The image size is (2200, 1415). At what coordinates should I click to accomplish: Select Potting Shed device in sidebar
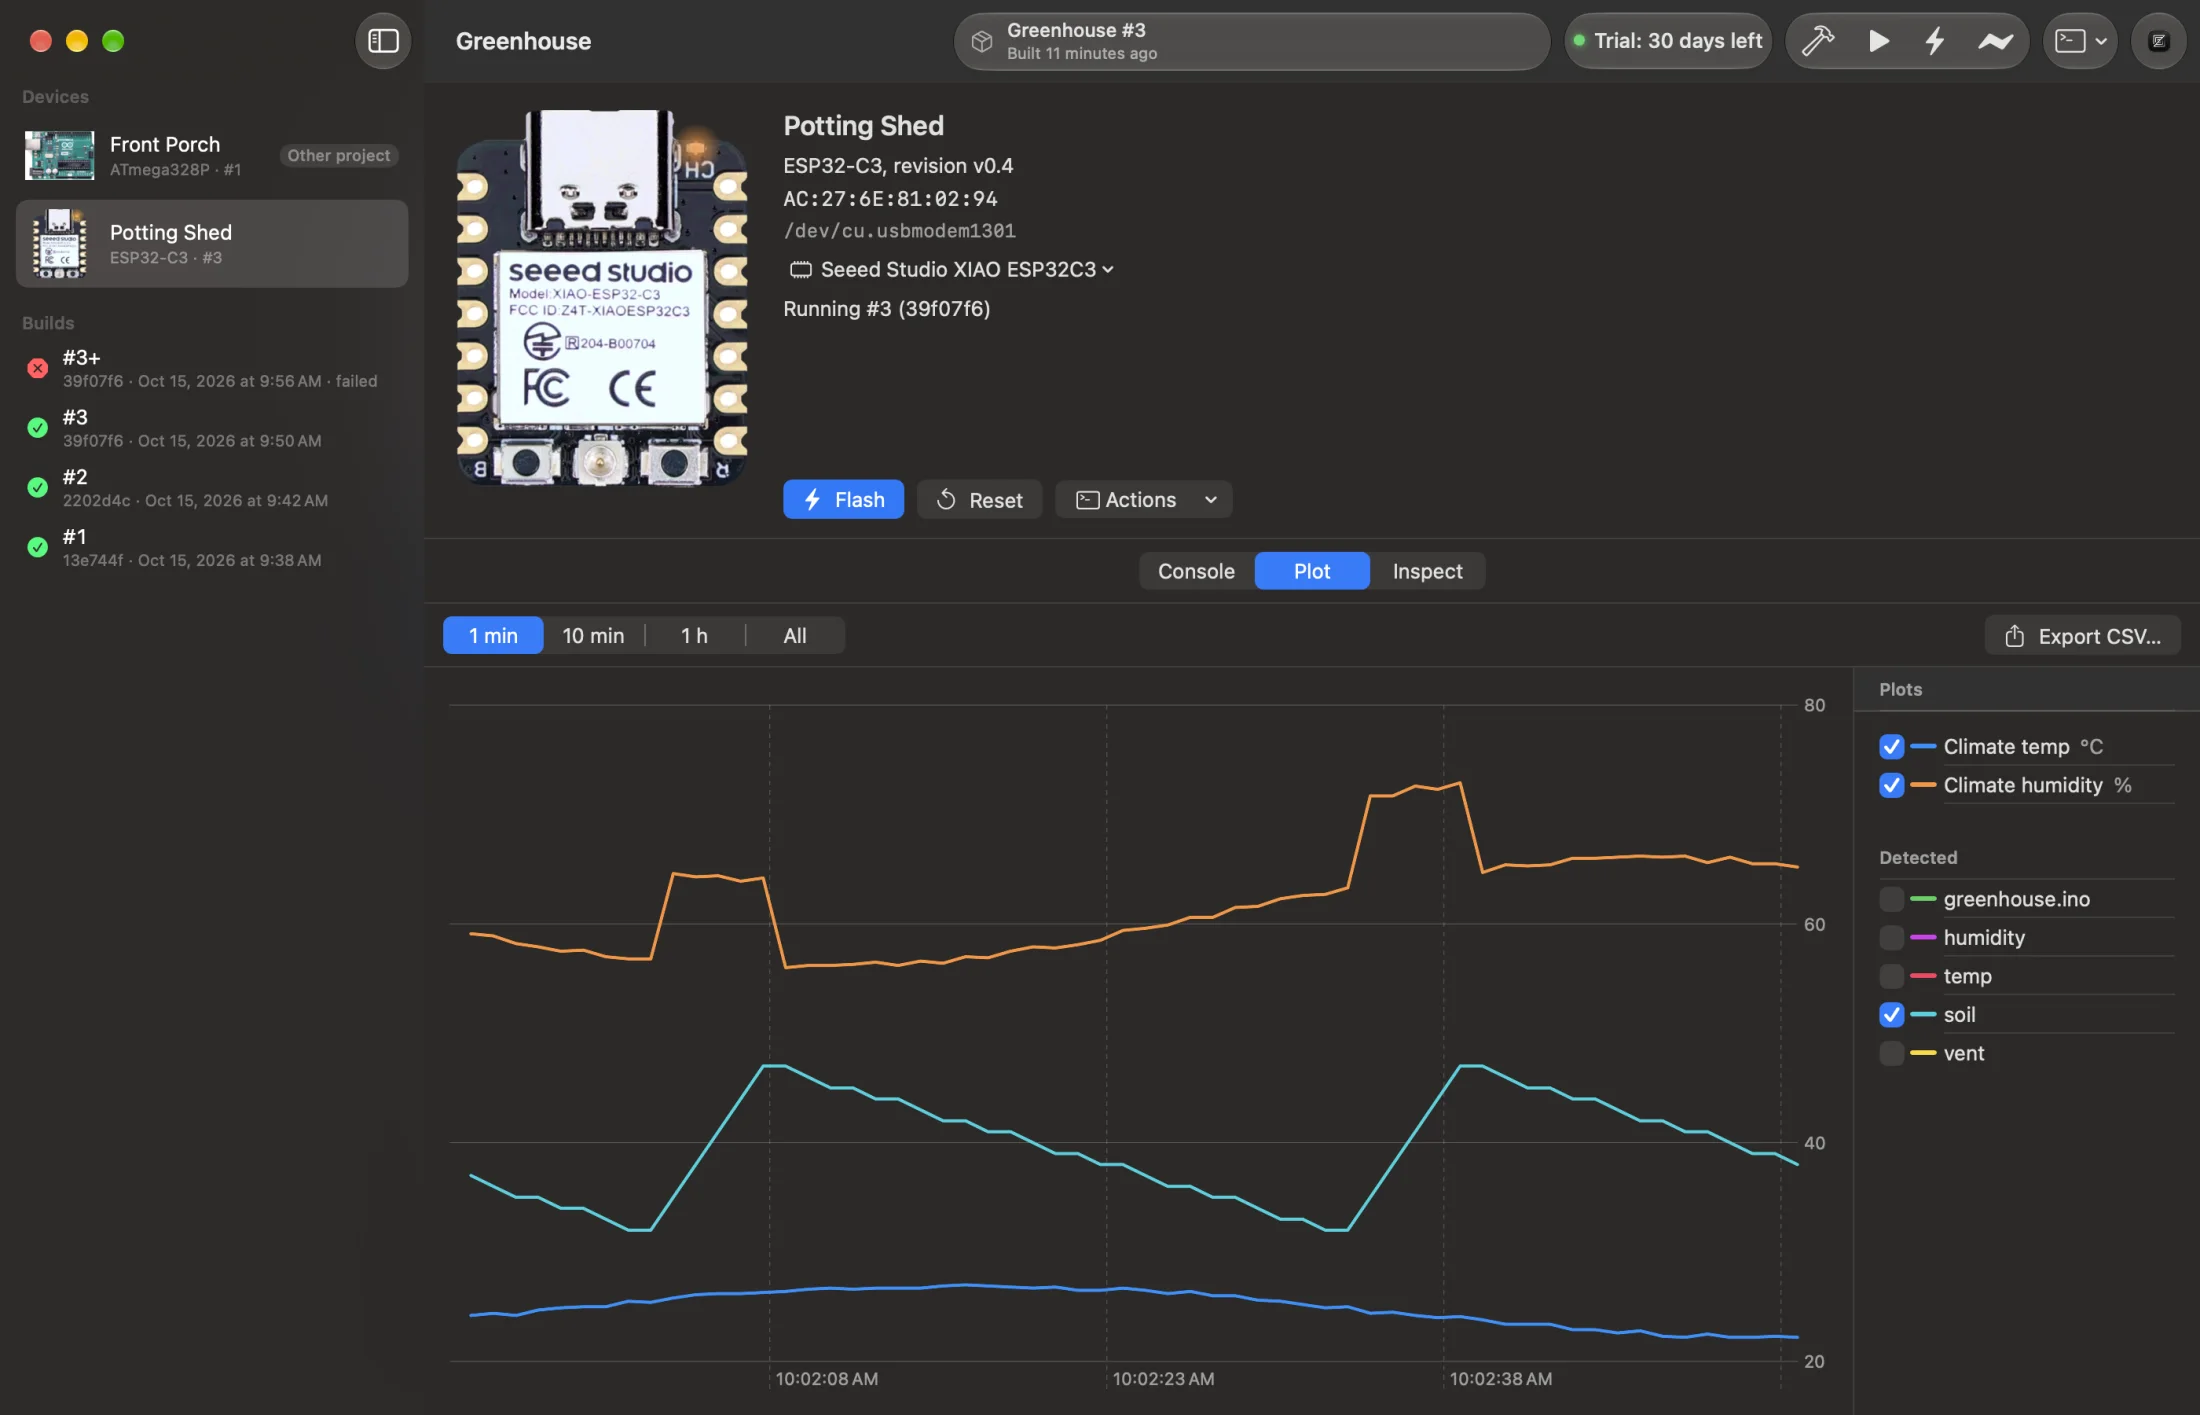tap(212, 244)
